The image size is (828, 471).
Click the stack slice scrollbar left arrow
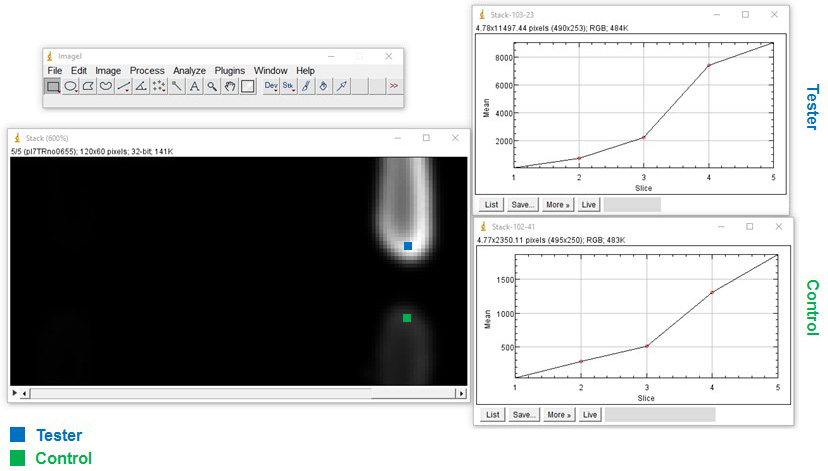click(x=25, y=393)
